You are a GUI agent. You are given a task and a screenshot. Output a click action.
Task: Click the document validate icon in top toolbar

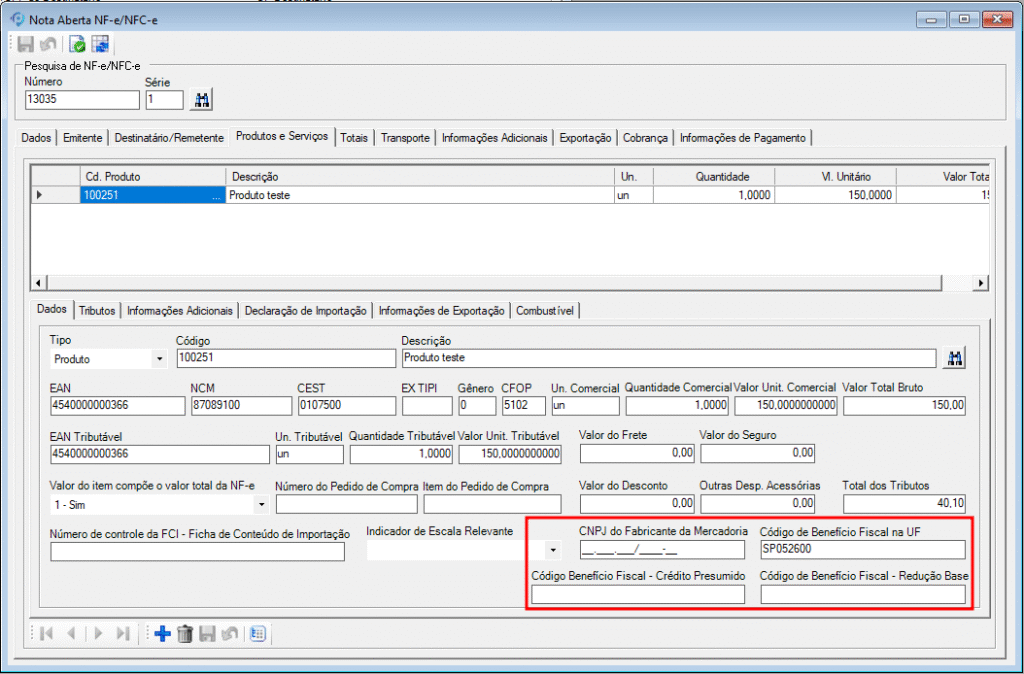(77, 44)
